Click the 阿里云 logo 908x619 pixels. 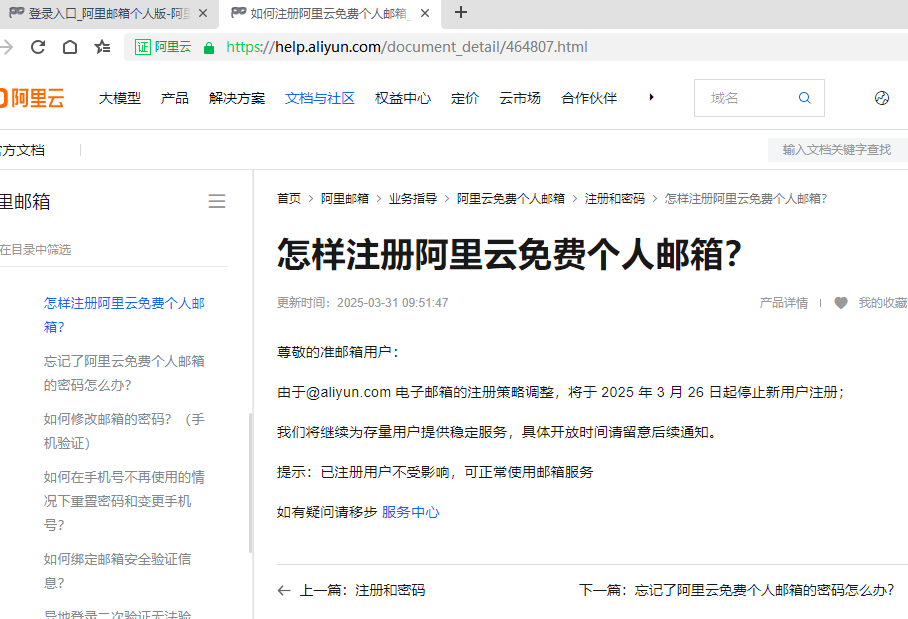32,98
